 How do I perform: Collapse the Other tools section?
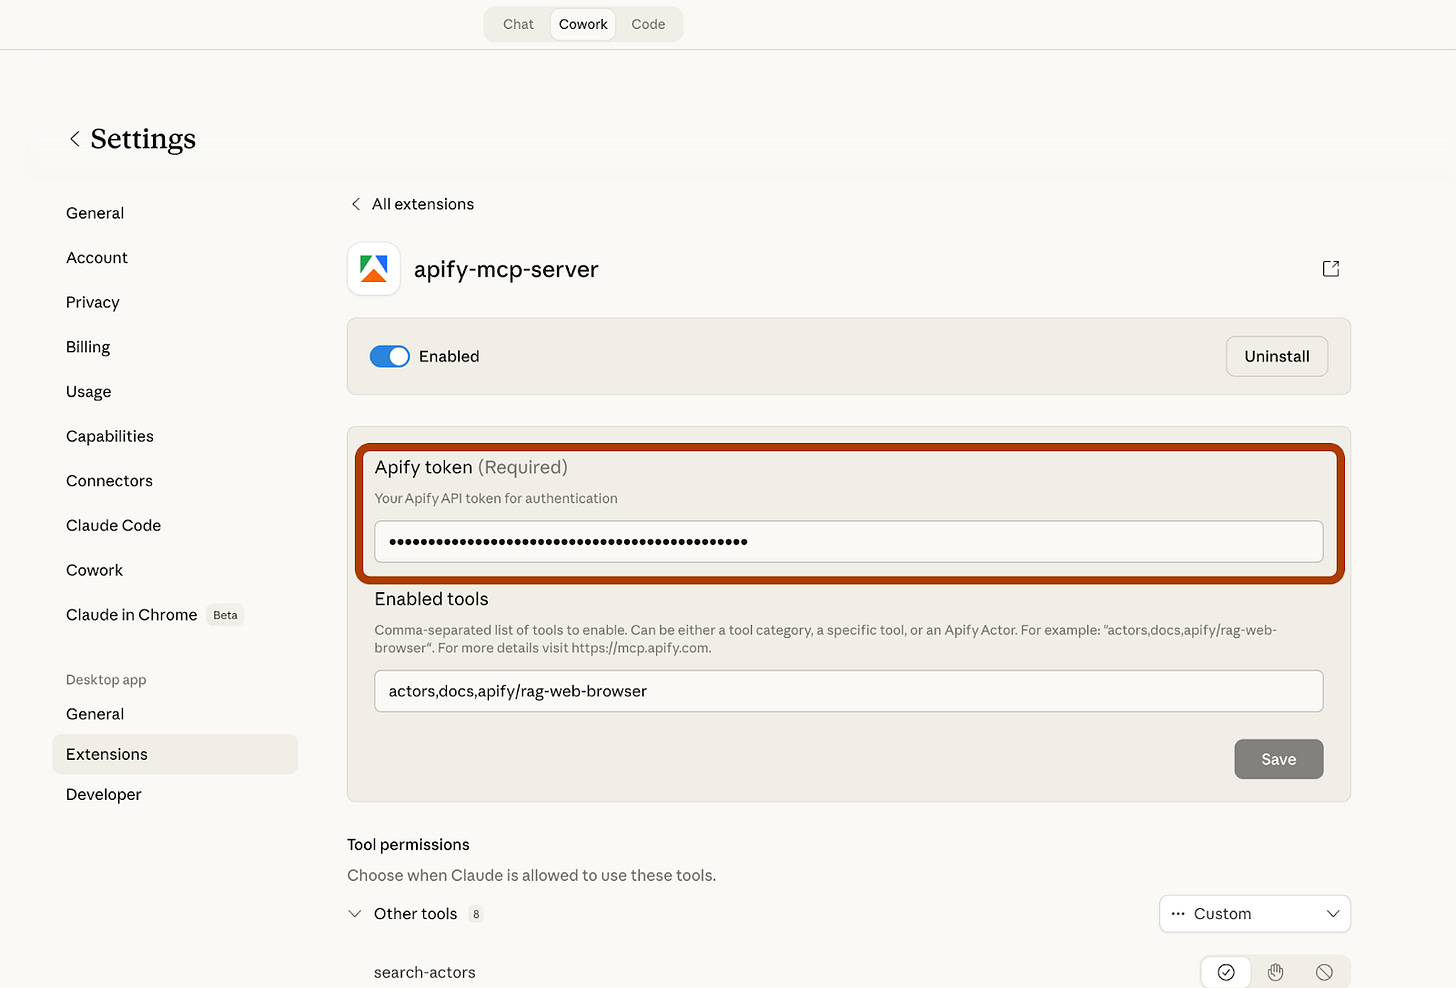pyautogui.click(x=355, y=914)
